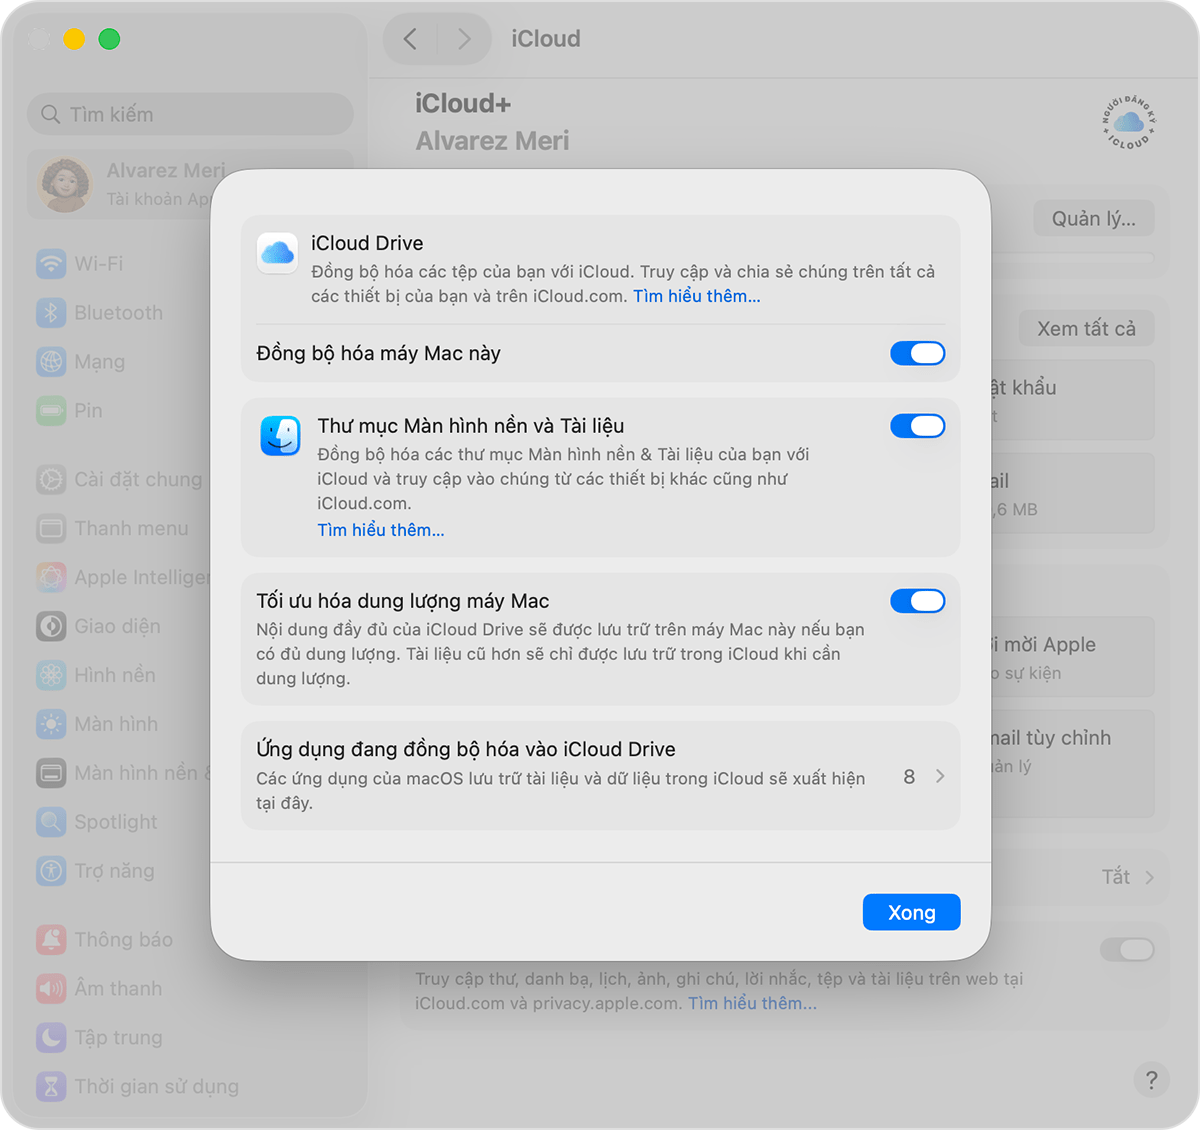Turn off Thư mục Màn hình nền và Tài liệu sync
1200x1130 pixels.
(x=917, y=425)
